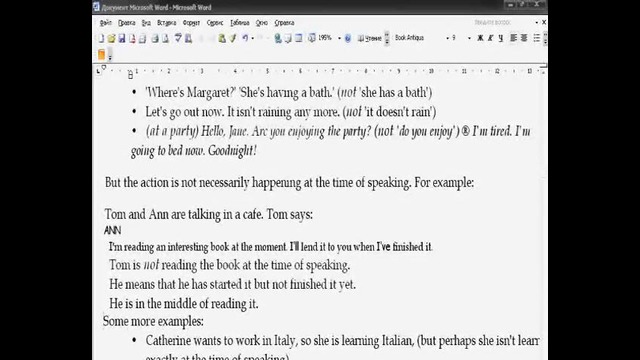Click the E-mail icon next to Permission
This screenshot has width=640, height=360.
tap(142, 39)
